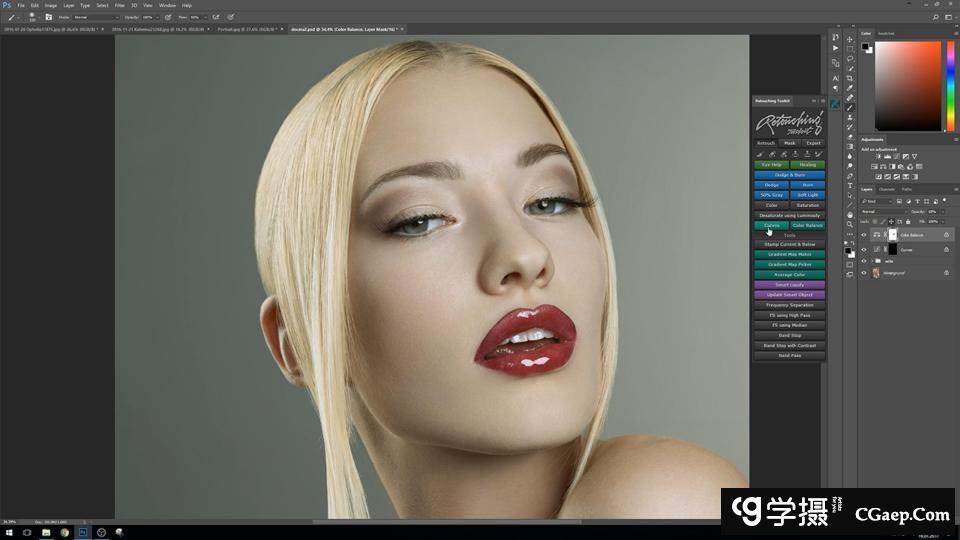Screen dimensions: 960x540
Task: Click the Frequency Separation button
Action: click(789, 305)
